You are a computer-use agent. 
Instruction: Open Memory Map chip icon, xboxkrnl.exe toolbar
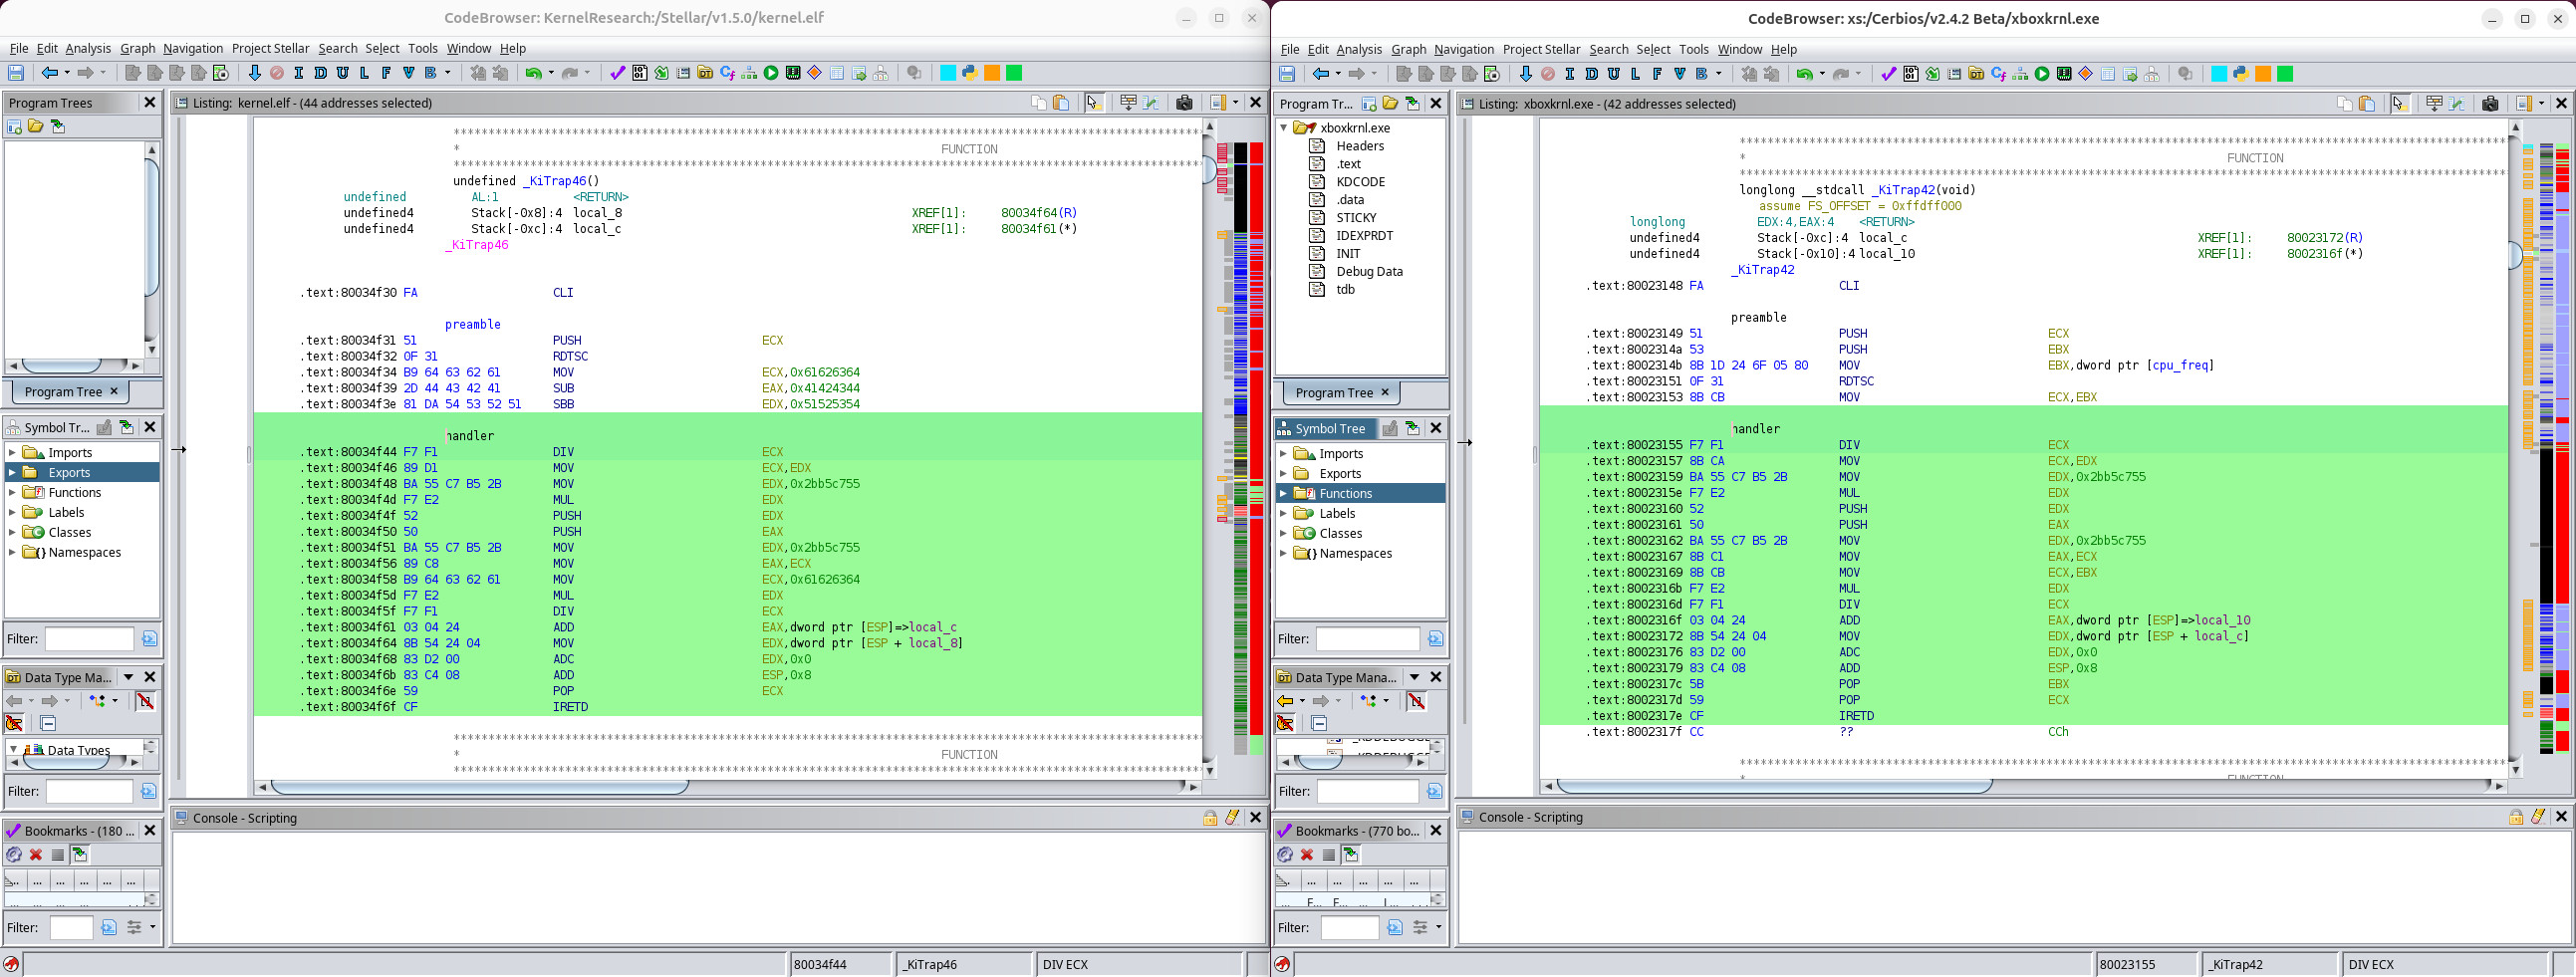coord(2064,74)
